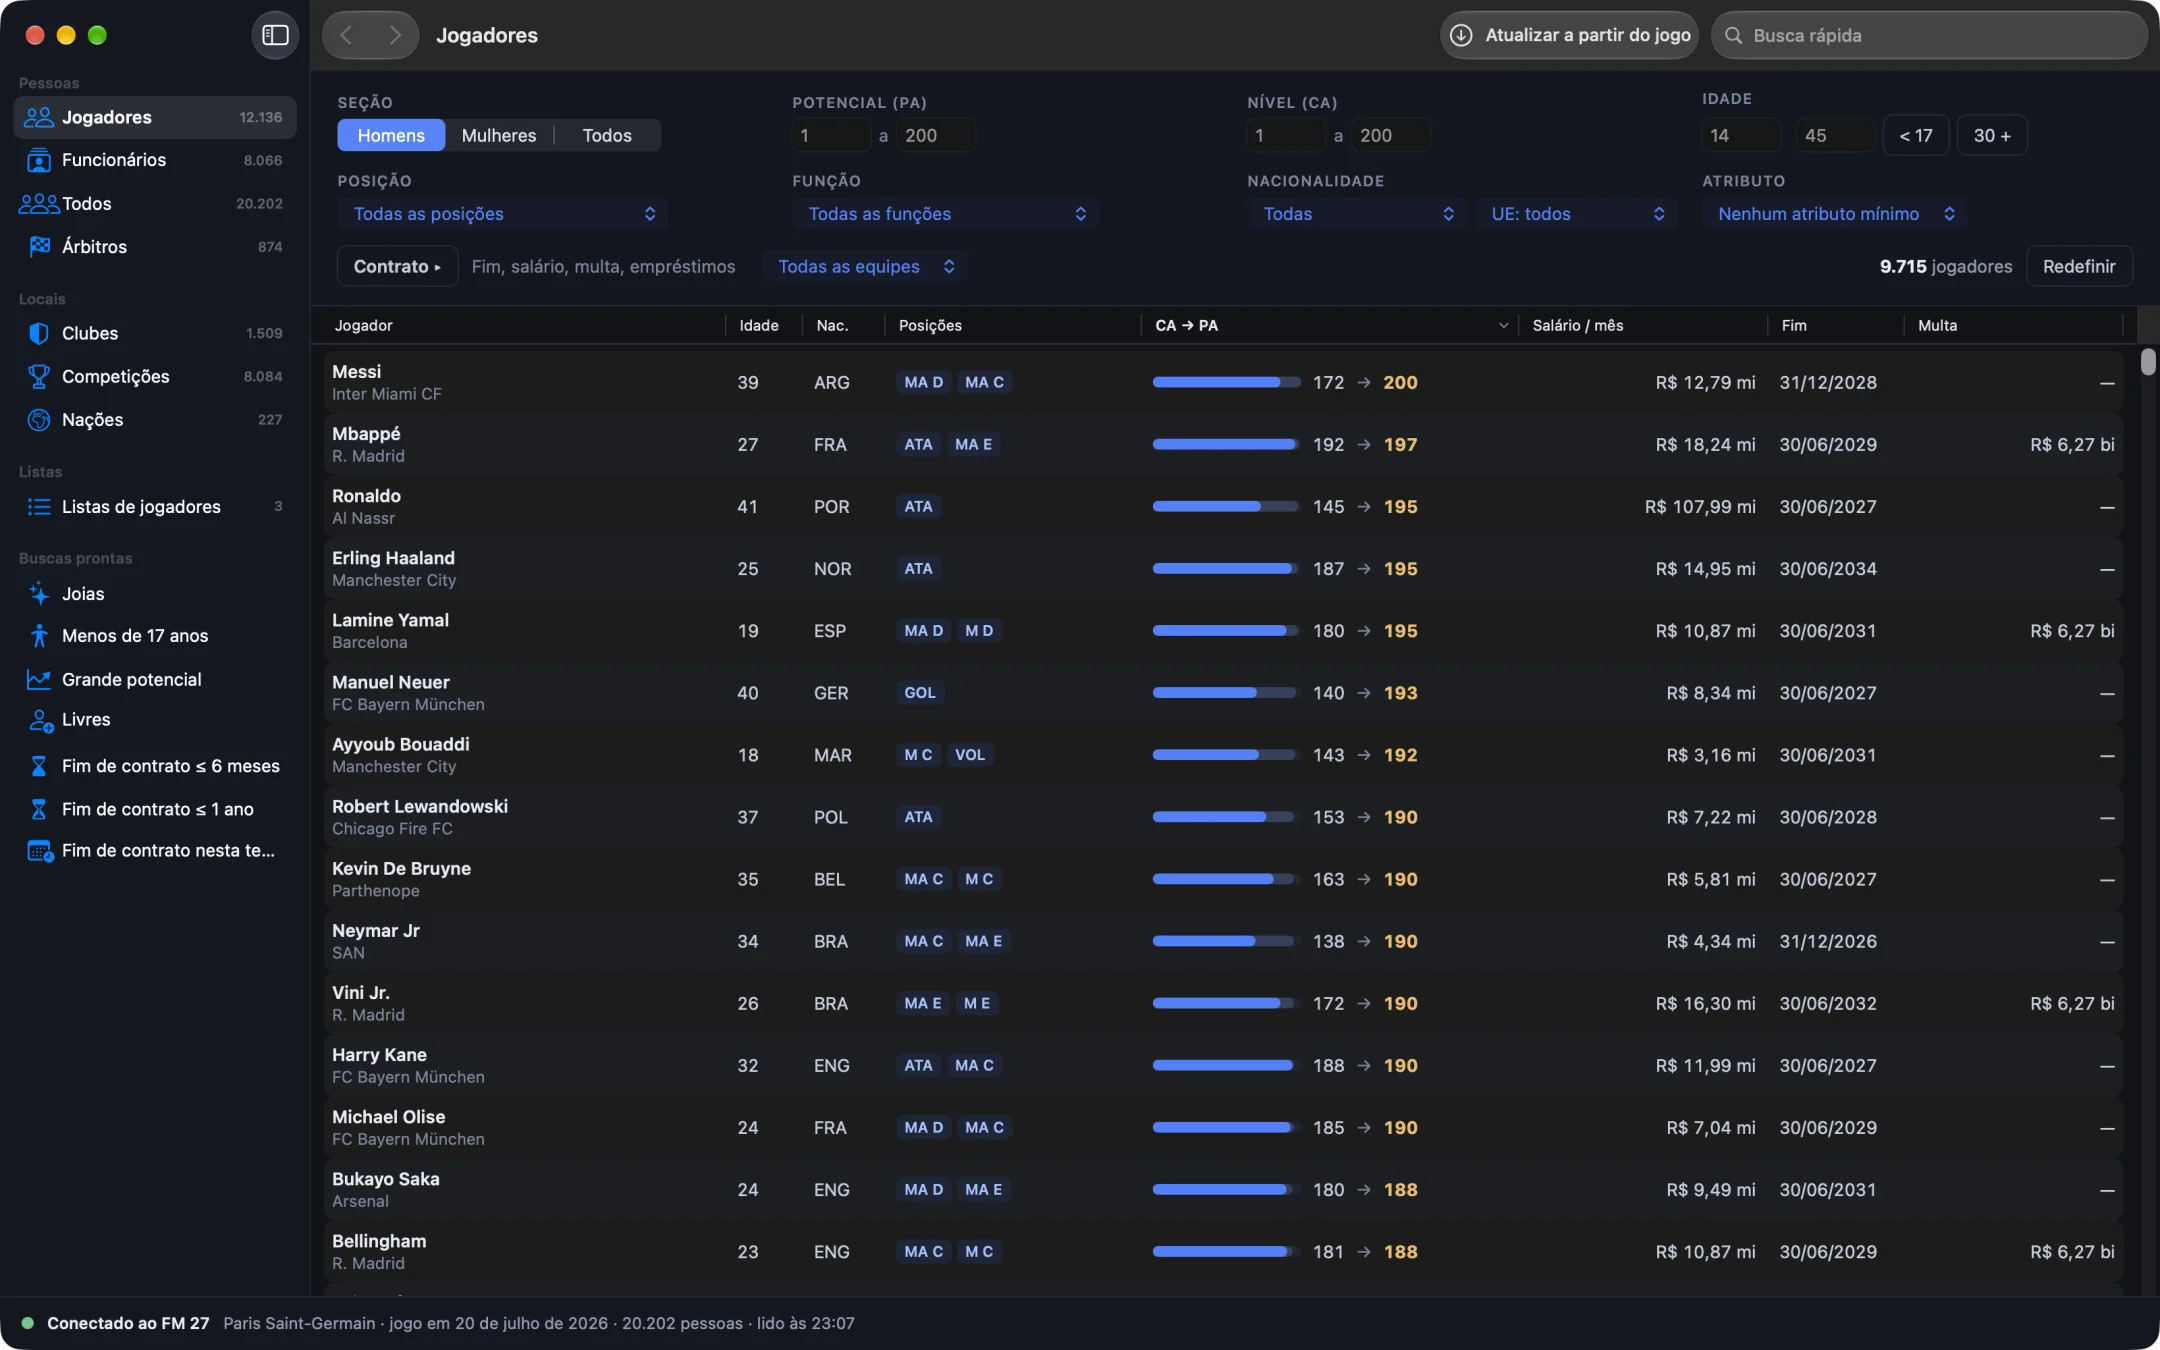Click the Listas de jogadores list icon

[39, 506]
